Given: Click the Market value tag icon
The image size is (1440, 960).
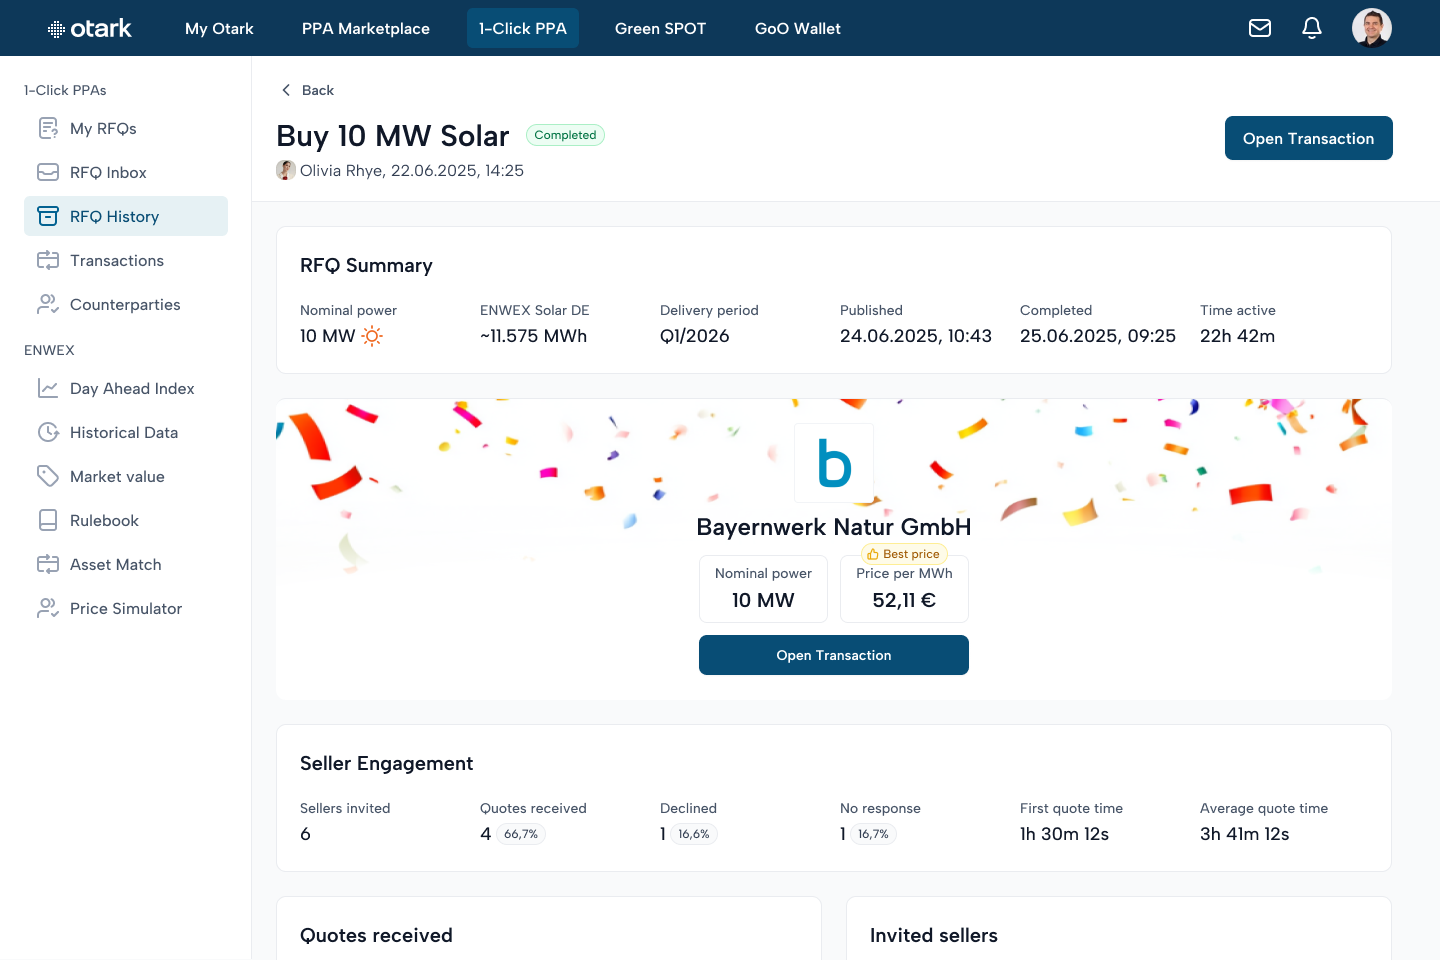Looking at the screenshot, I should point(48,476).
